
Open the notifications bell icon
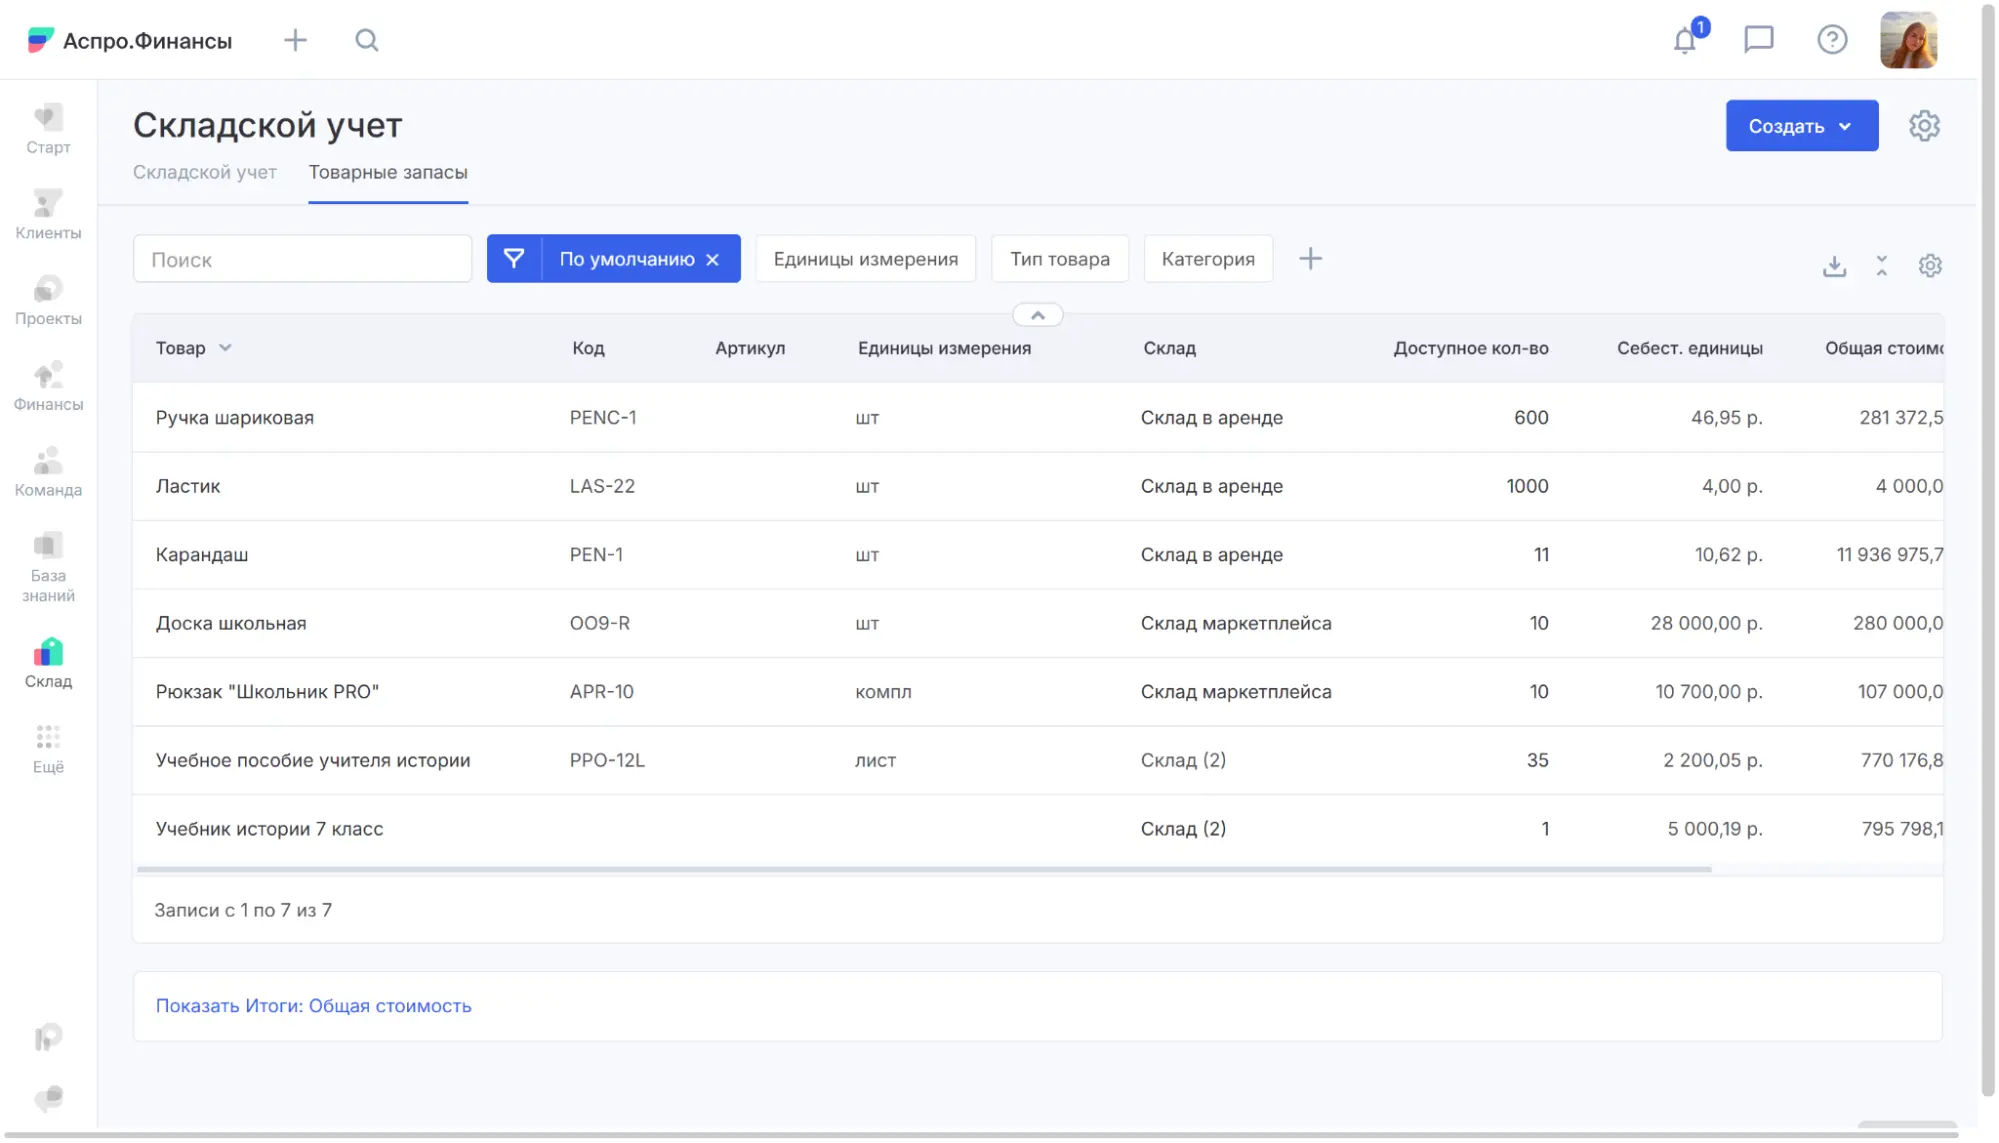tap(1685, 40)
